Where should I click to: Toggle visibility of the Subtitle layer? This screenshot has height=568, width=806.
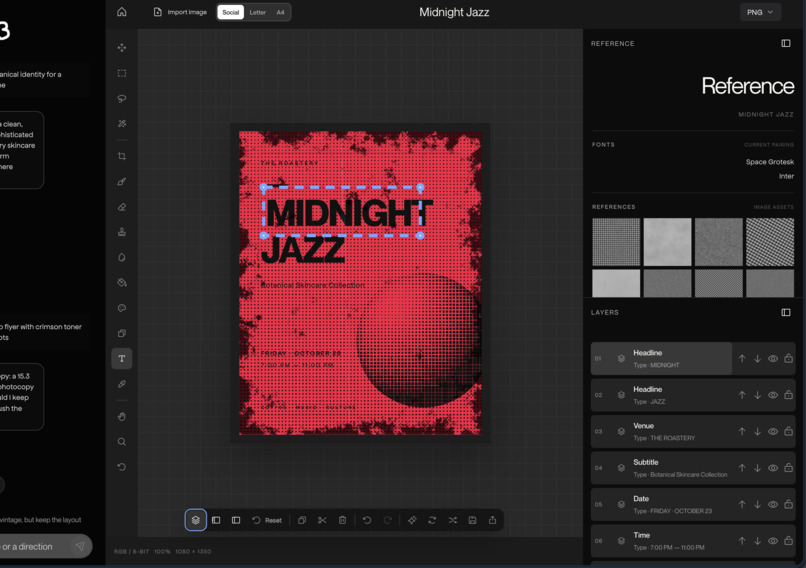point(773,468)
